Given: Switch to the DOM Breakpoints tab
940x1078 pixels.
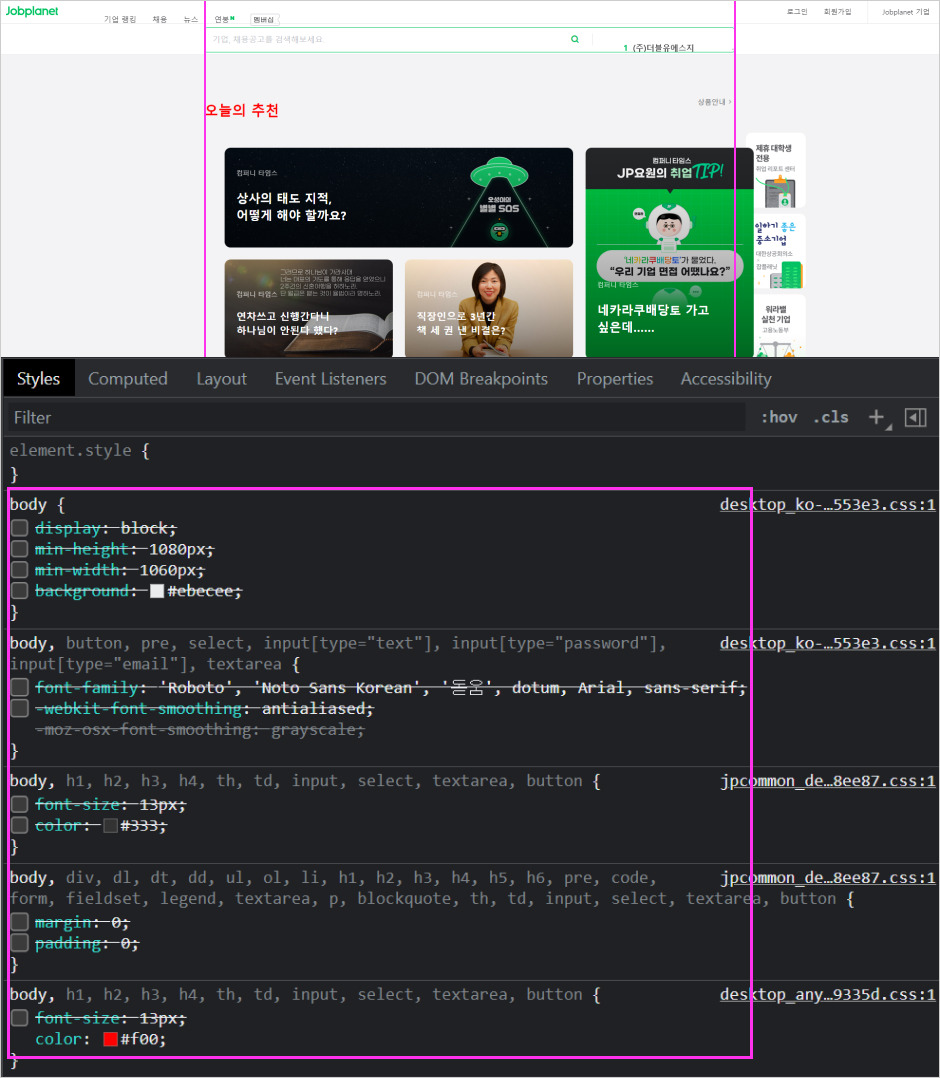Looking at the screenshot, I should 481,379.
